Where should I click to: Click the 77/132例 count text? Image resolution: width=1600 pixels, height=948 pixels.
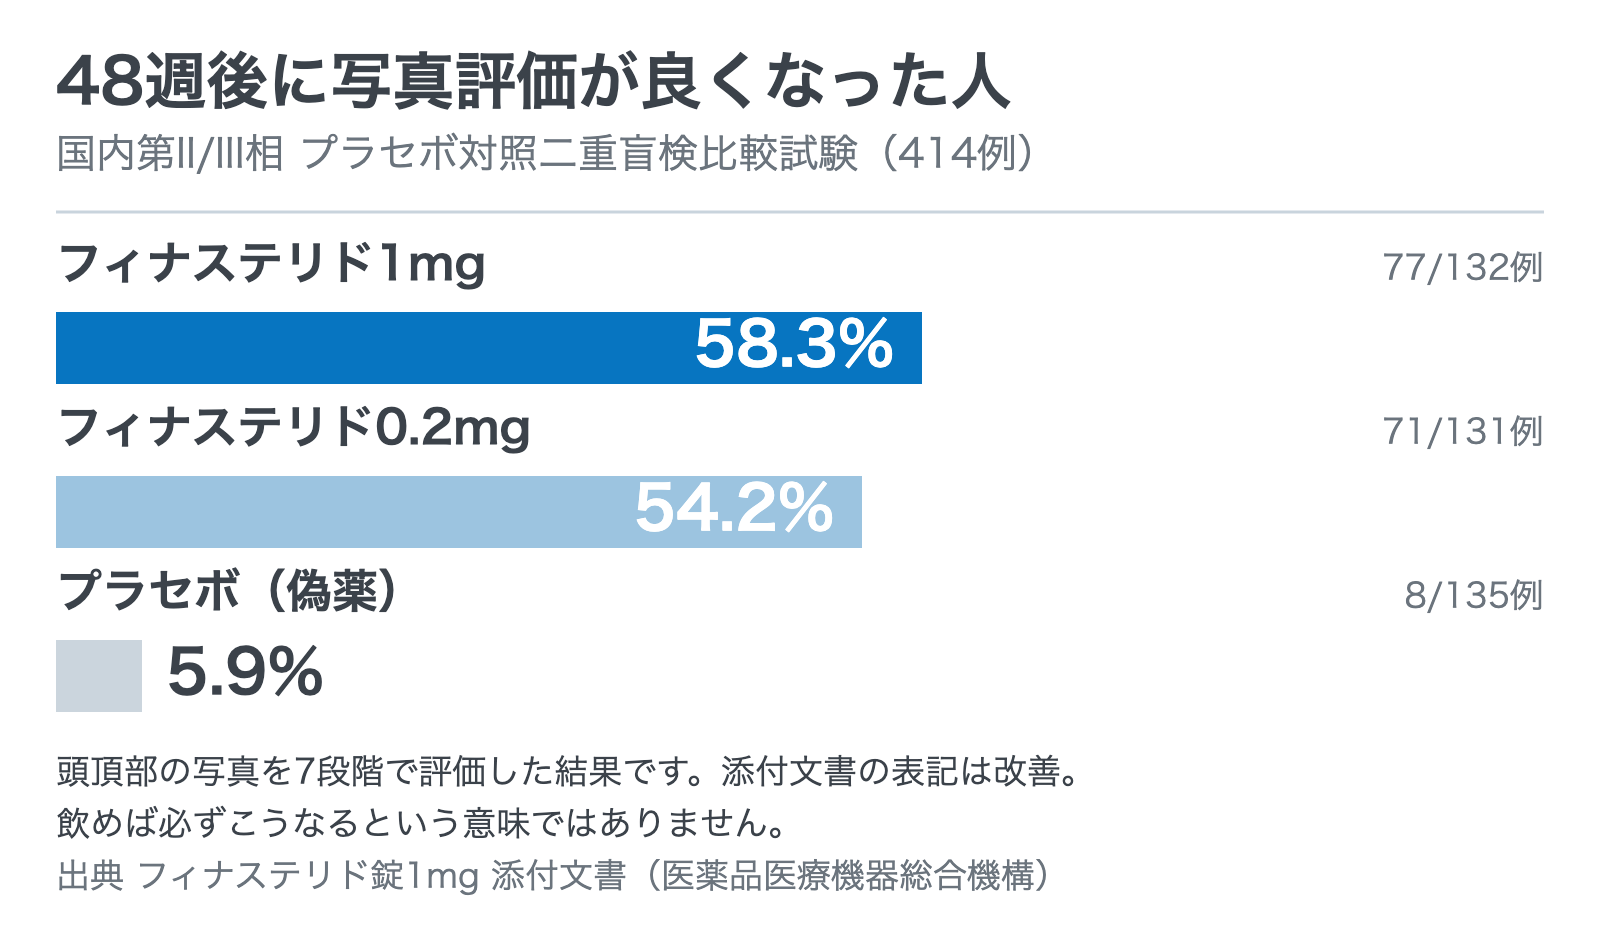click(1463, 268)
